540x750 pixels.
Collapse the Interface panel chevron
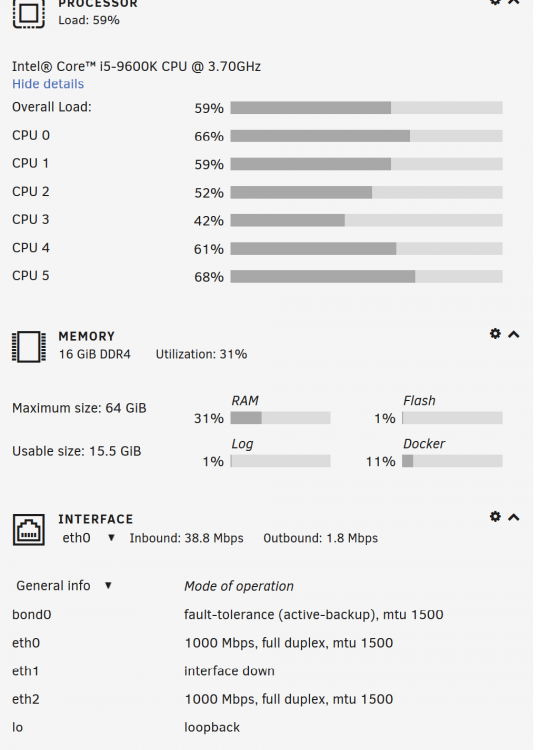514,517
